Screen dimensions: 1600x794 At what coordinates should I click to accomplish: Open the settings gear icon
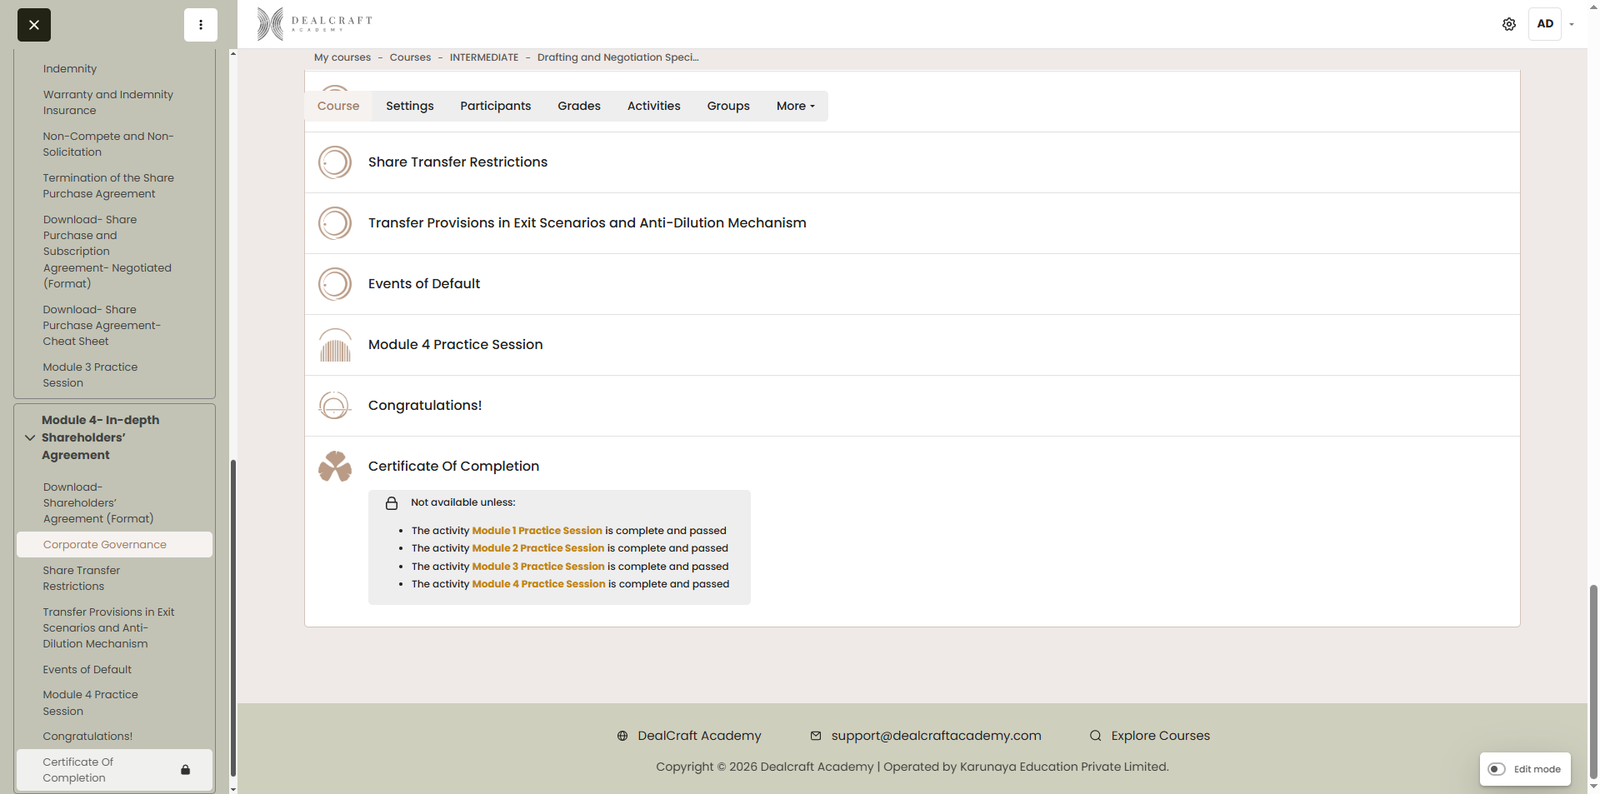(x=1509, y=24)
